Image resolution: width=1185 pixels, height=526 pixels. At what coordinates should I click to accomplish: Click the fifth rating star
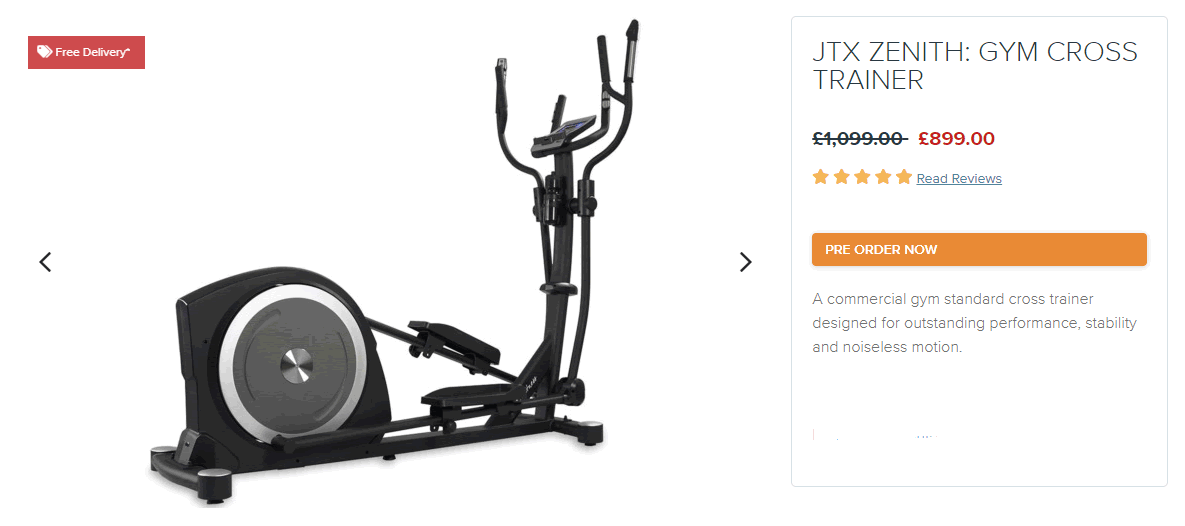[x=904, y=178]
